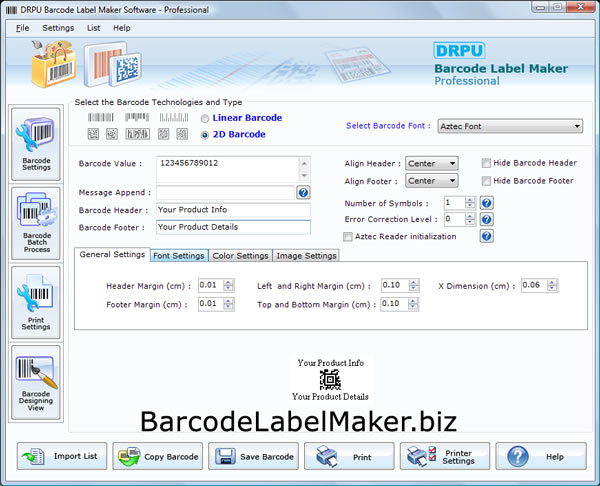Click the barcode label cards banner icon

click(113, 64)
